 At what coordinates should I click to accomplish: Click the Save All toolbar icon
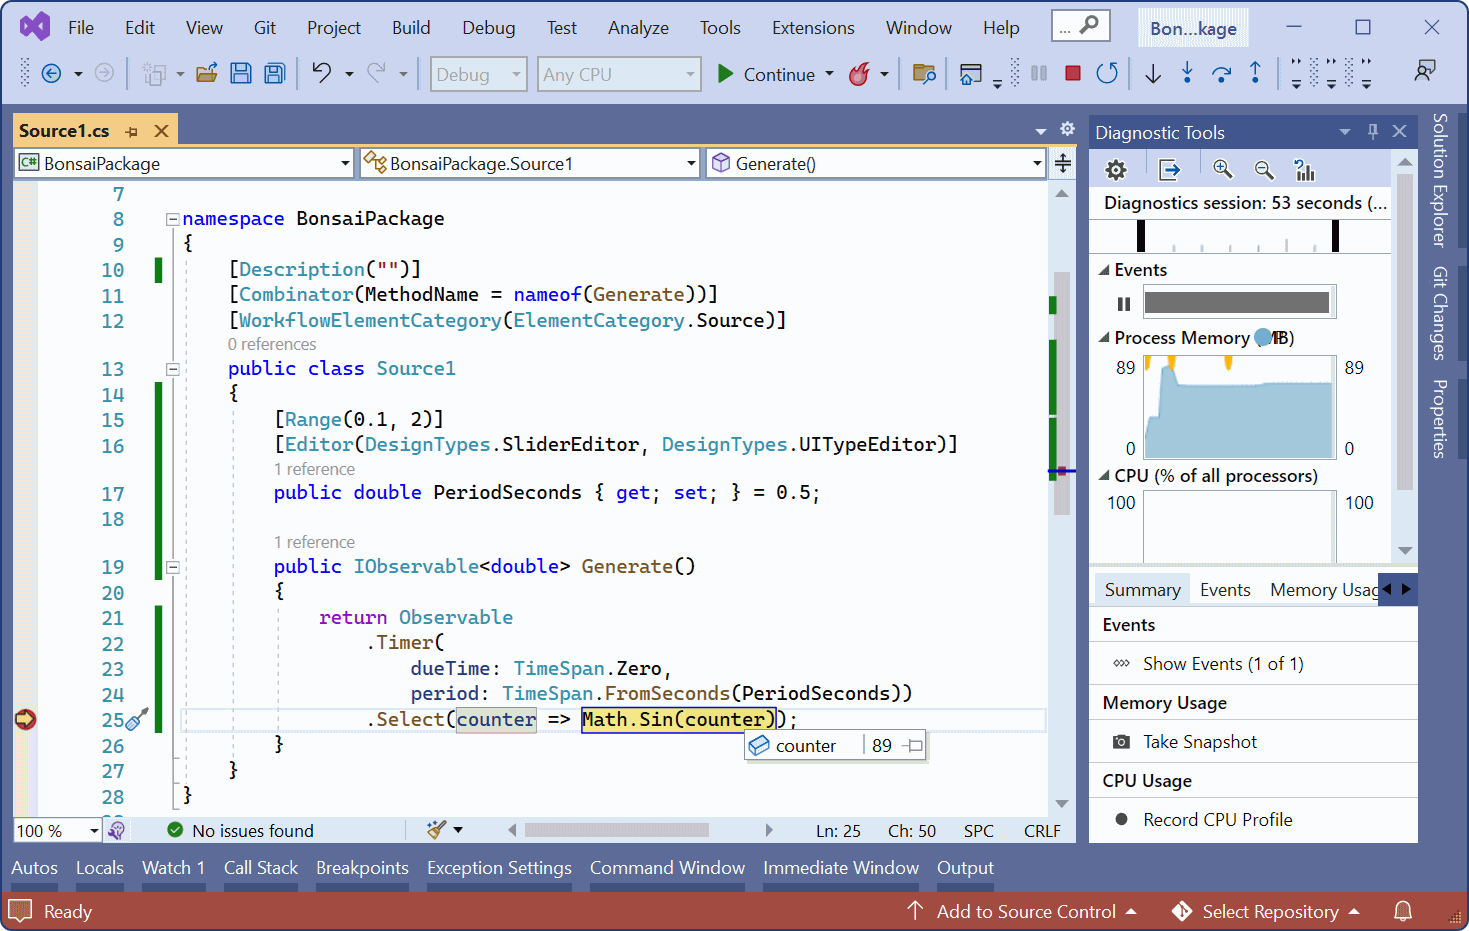tap(274, 73)
